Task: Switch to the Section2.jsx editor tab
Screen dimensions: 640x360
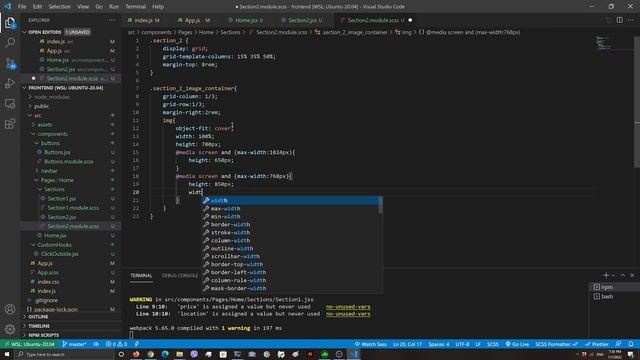Action: (301, 20)
